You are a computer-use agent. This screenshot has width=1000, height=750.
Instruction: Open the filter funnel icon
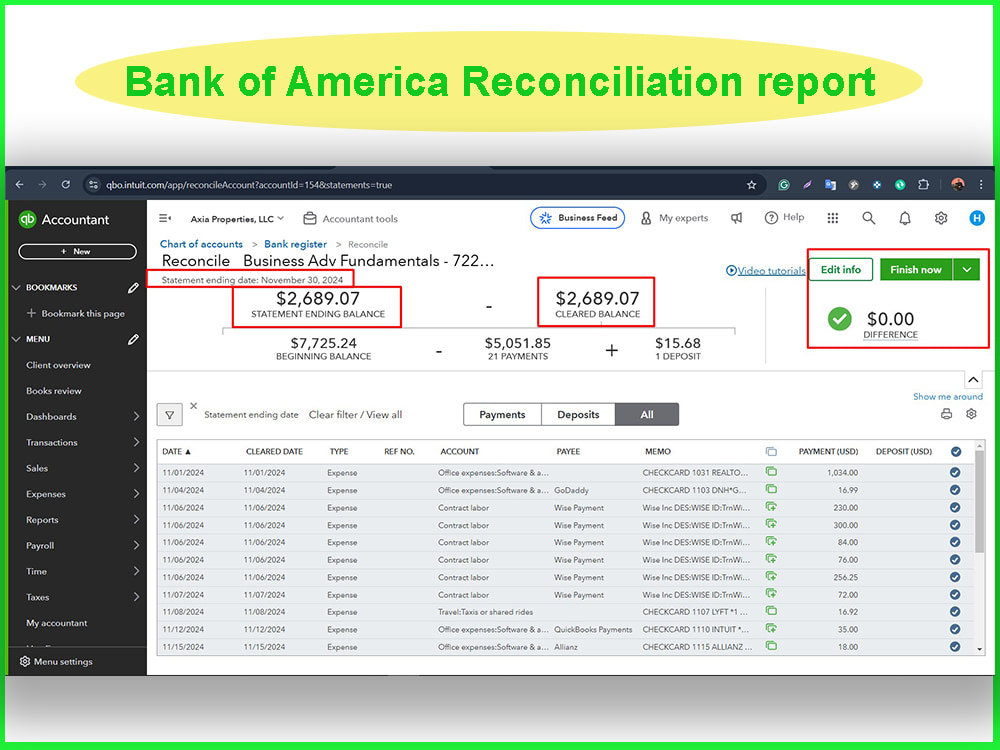point(170,415)
